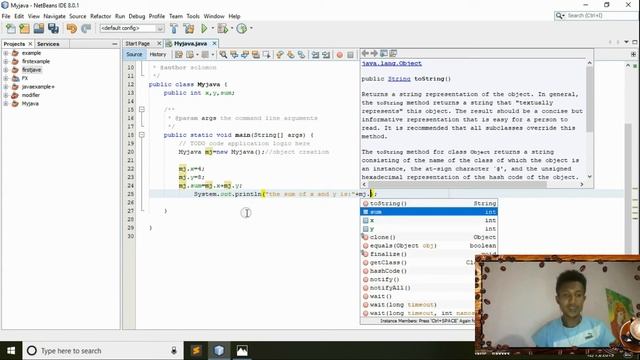Click the Javadoc popup vertical scrollbar thumb

[x=589, y=99]
